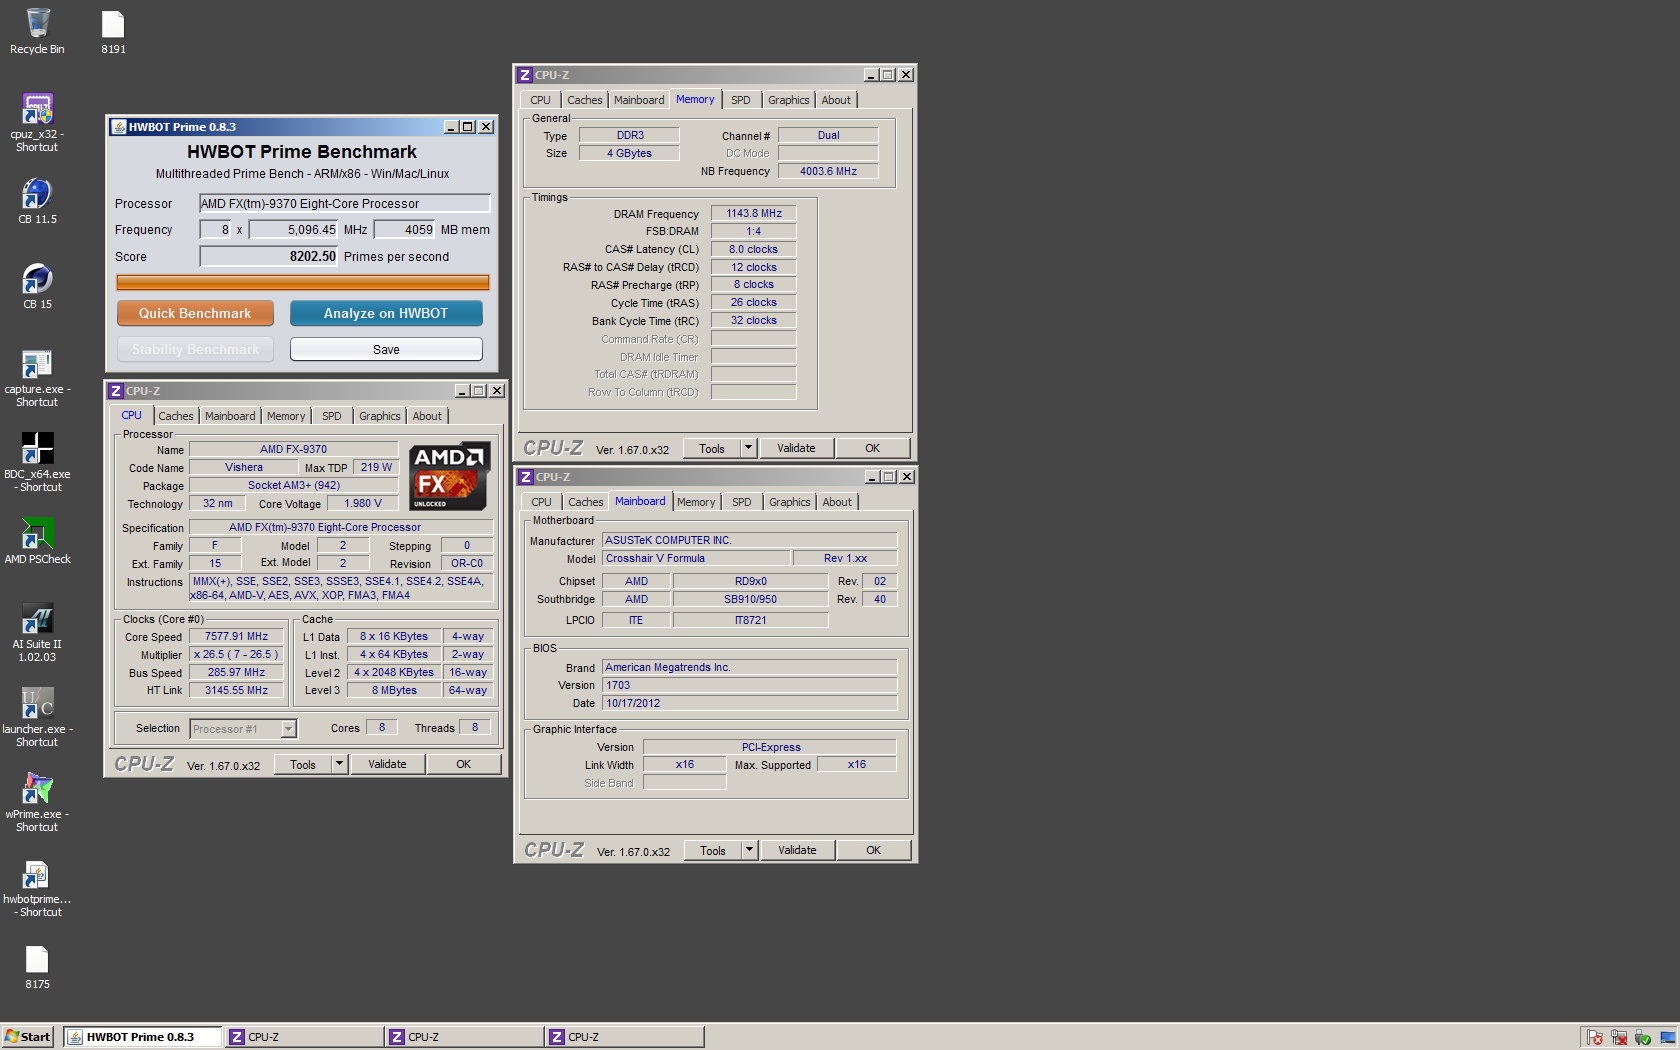Screen dimensions: 1680x1050
Task: Click Tools button in CPU-Z Memory window
Action: click(712, 448)
